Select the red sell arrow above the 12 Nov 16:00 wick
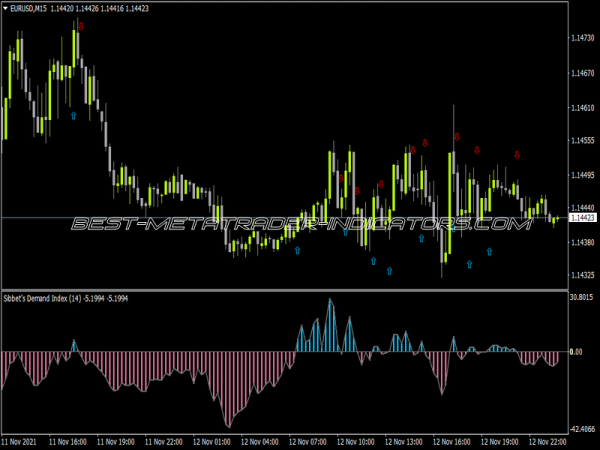600x450 pixels. pos(457,137)
